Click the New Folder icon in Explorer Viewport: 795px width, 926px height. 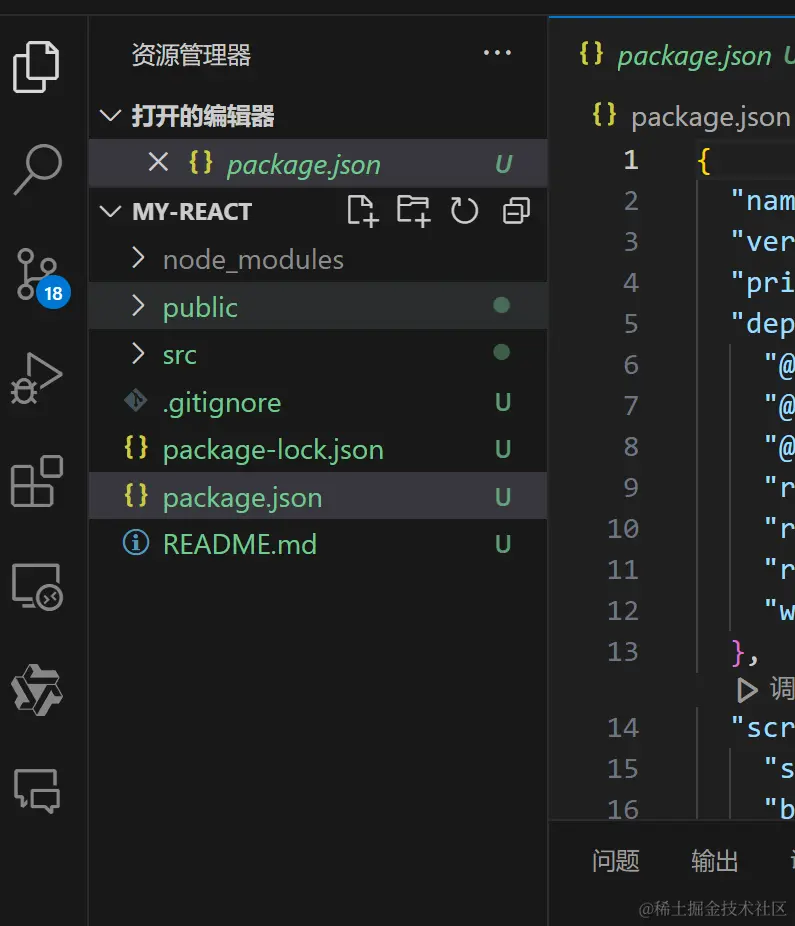(x=414, y=211)
